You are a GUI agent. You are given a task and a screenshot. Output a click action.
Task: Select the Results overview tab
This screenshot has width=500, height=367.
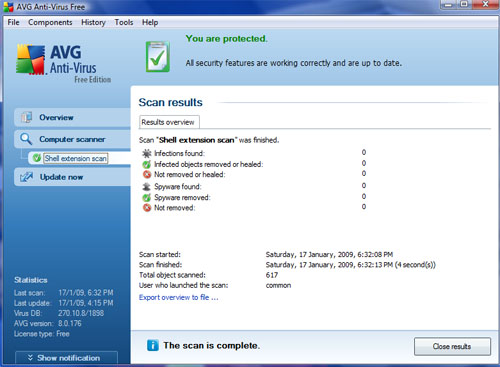tap(169, 122)
